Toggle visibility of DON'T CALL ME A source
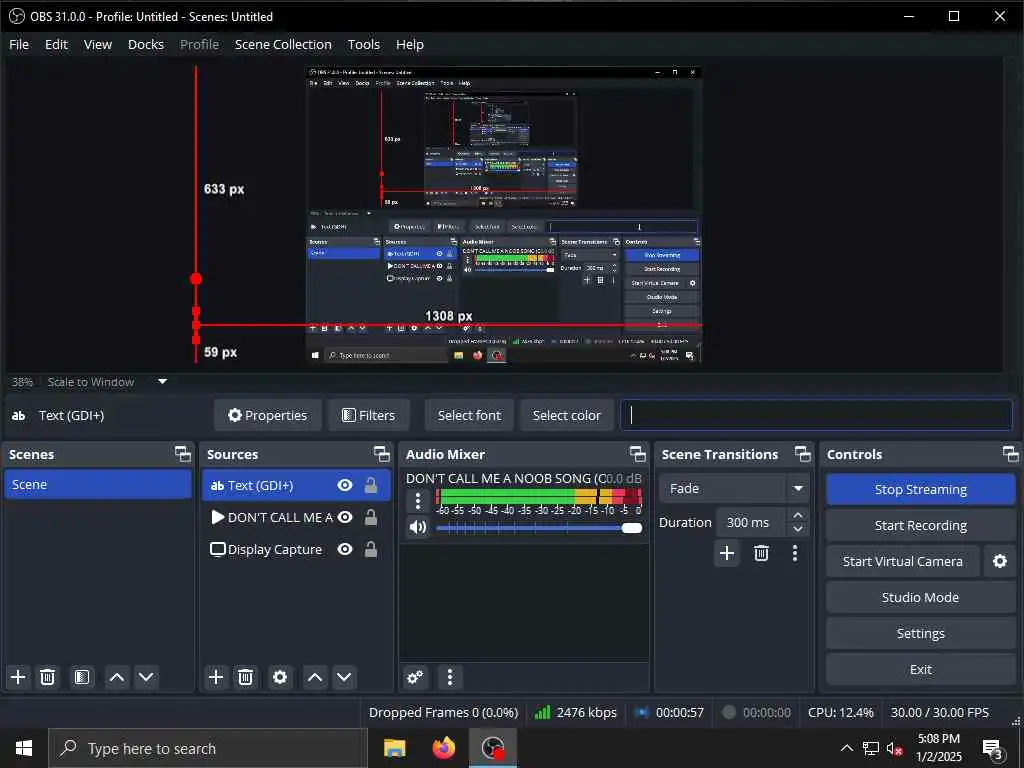This screenshot has height=768, width=1024. [345, 517]
